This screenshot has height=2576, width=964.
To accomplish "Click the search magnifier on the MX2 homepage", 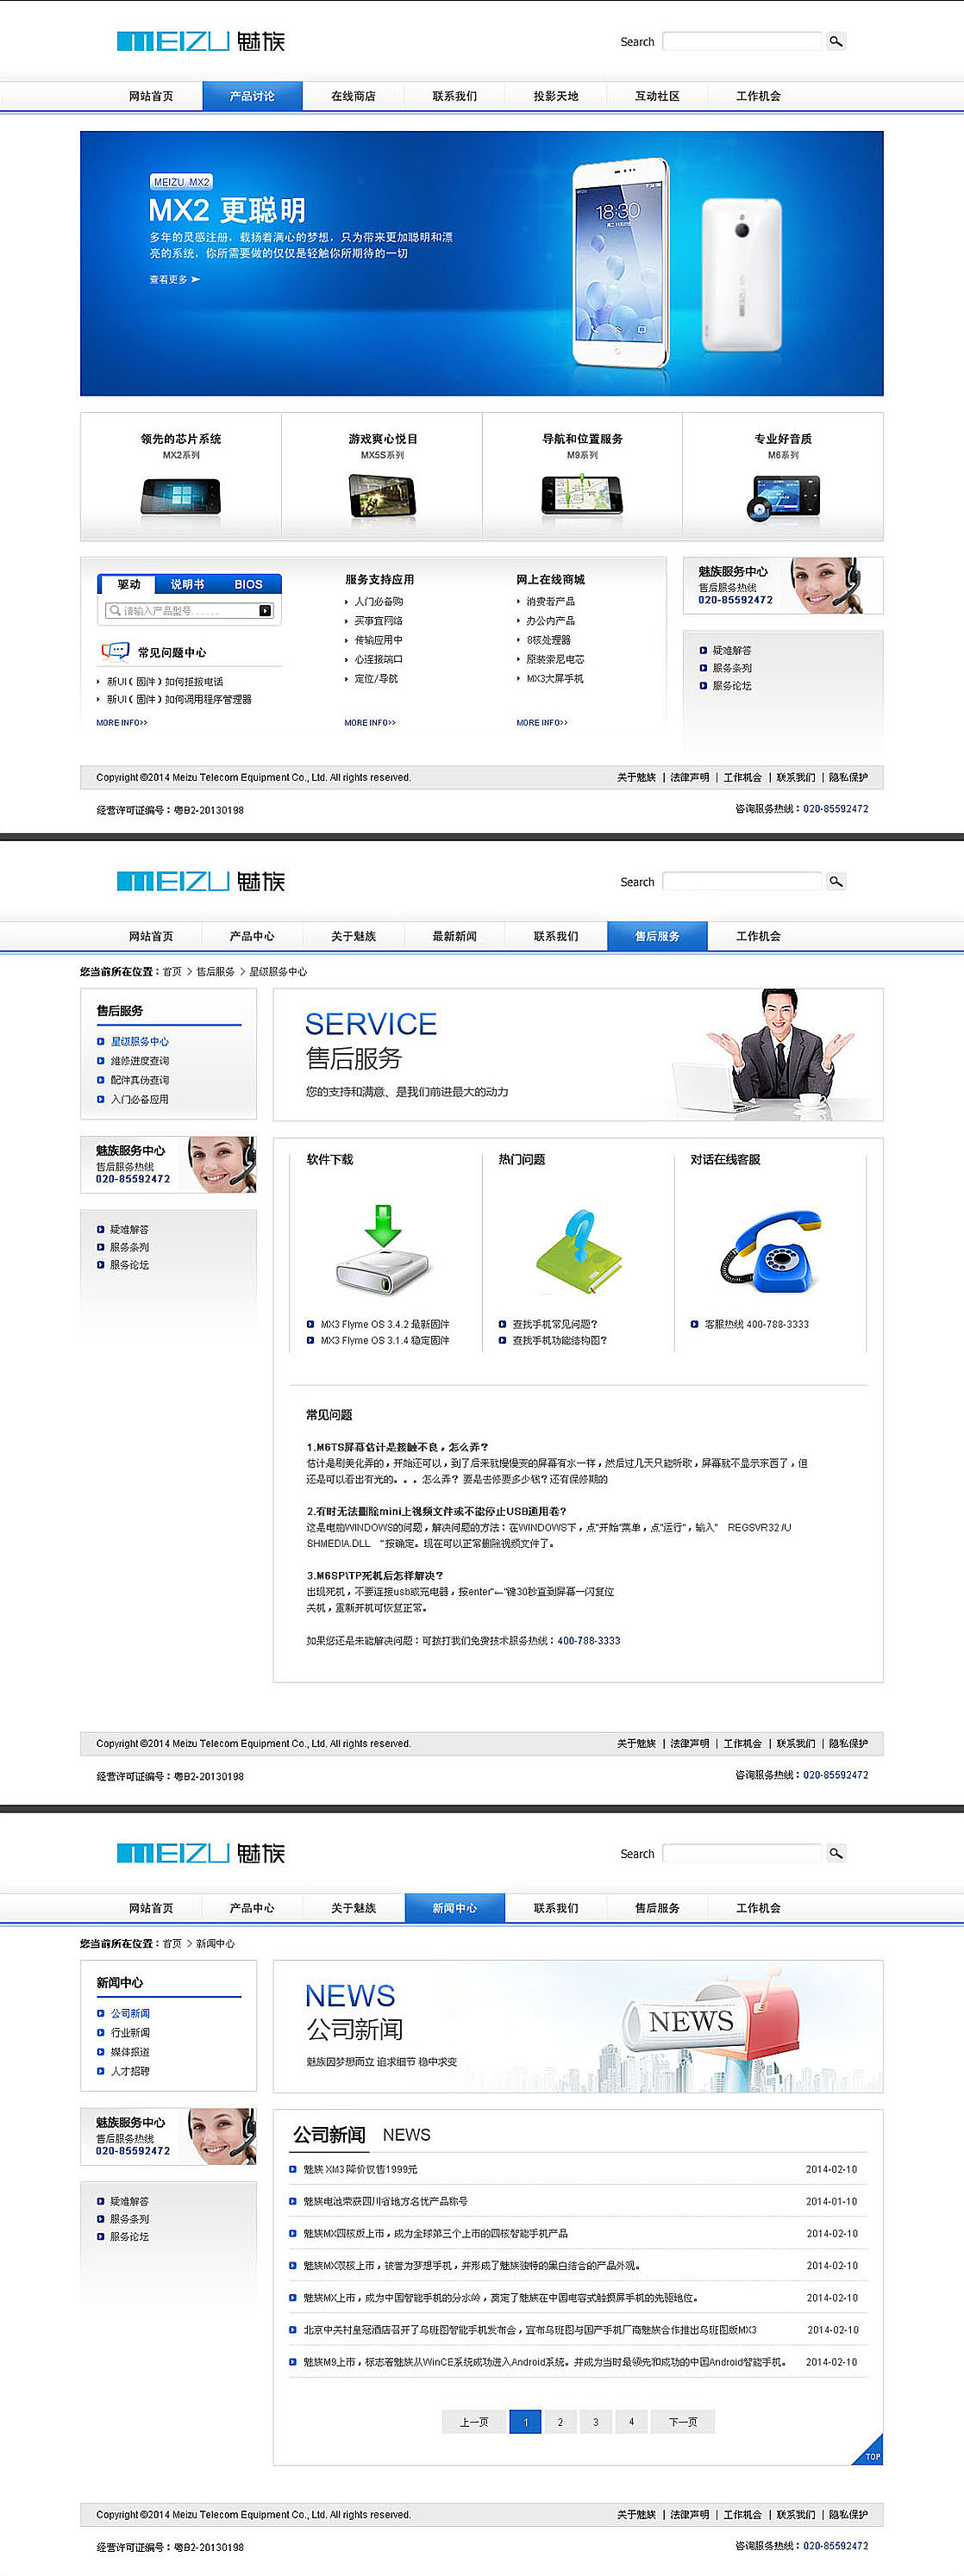I will click(x=836, y=41).
